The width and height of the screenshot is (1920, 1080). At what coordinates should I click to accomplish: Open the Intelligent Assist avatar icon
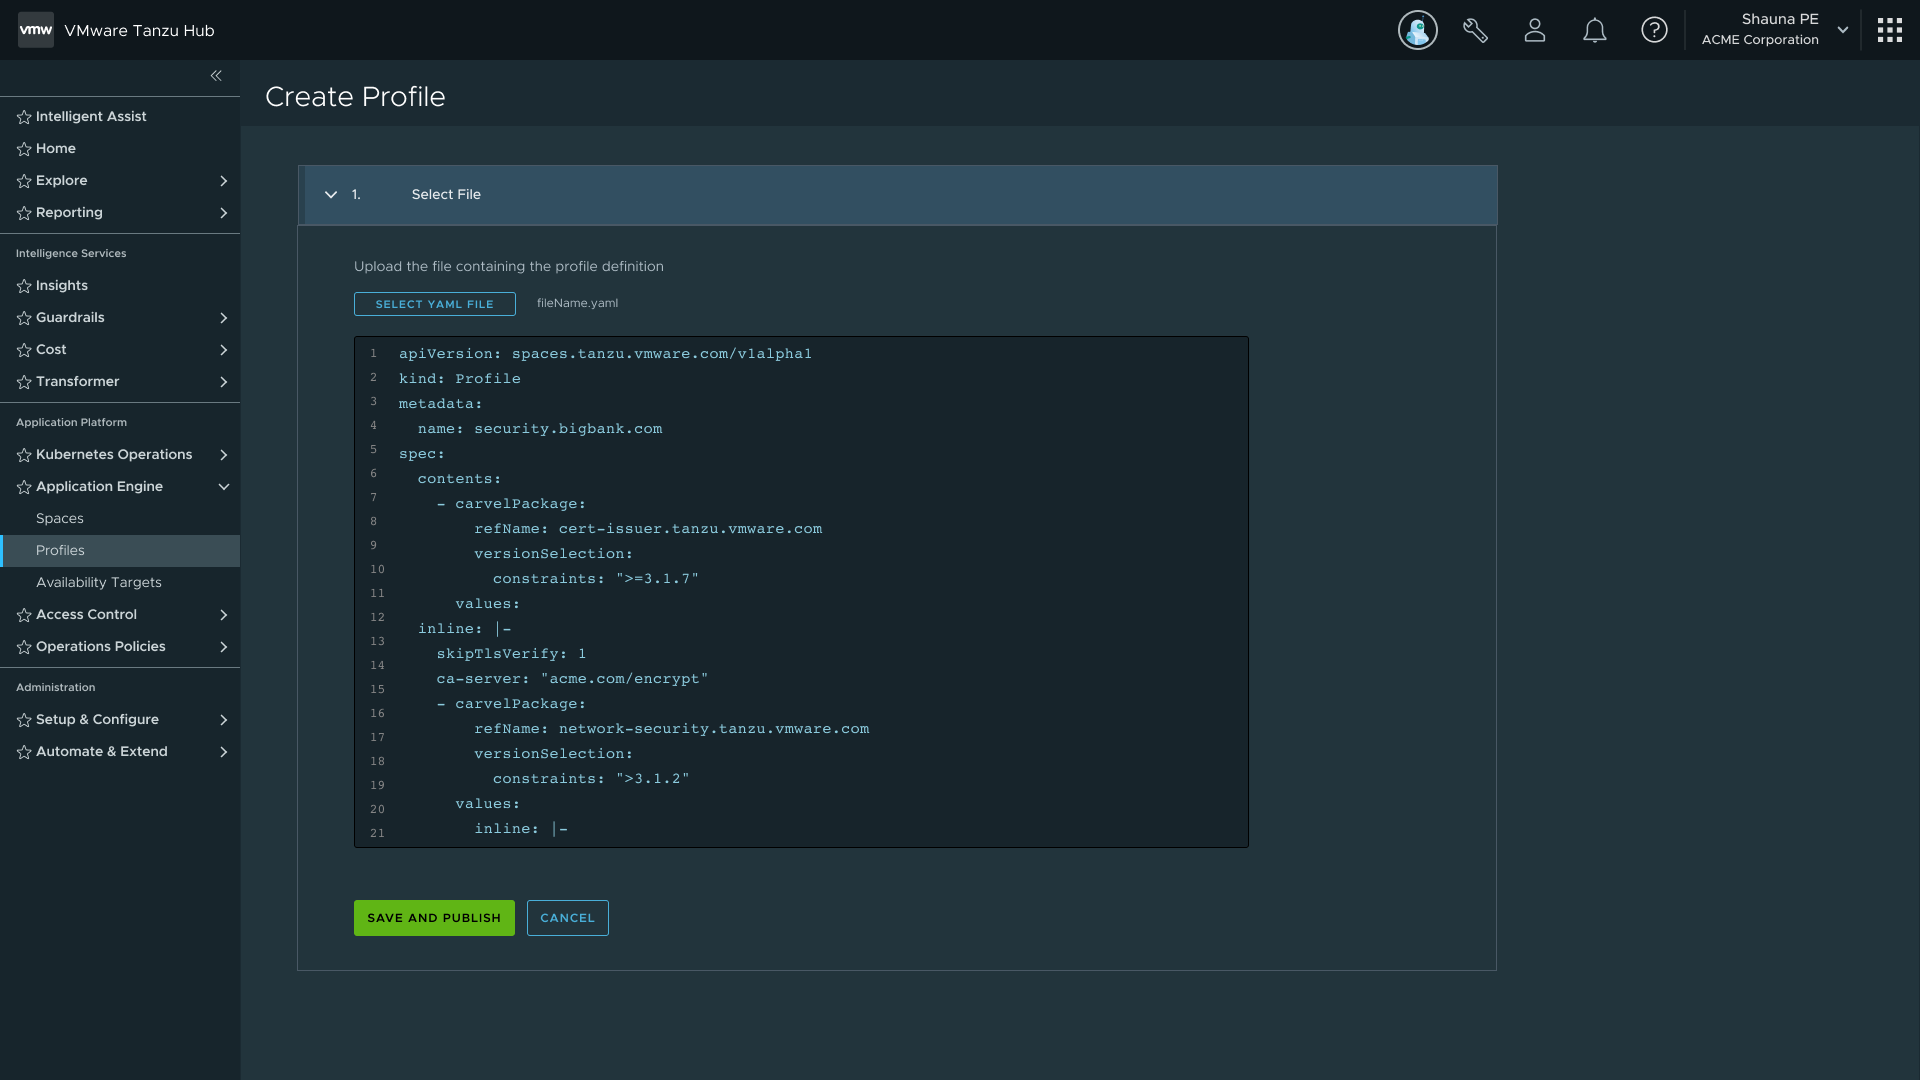(1417, 30)
